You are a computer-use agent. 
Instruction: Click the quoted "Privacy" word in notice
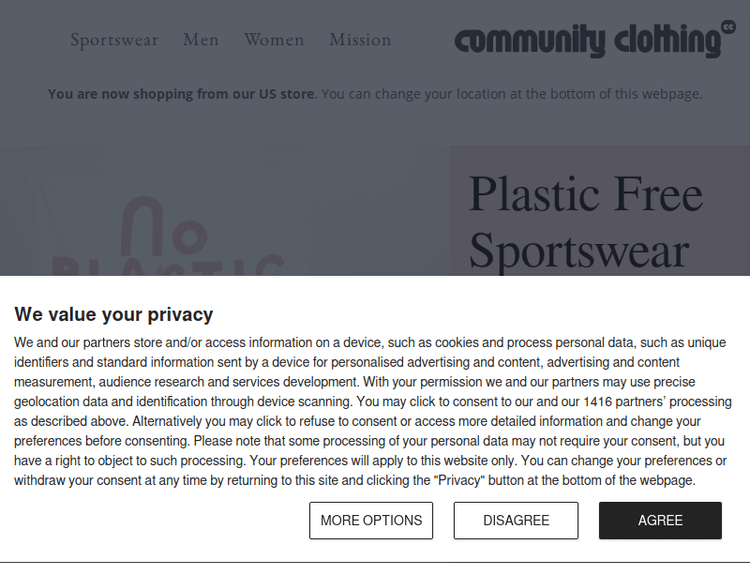(459, 480)
